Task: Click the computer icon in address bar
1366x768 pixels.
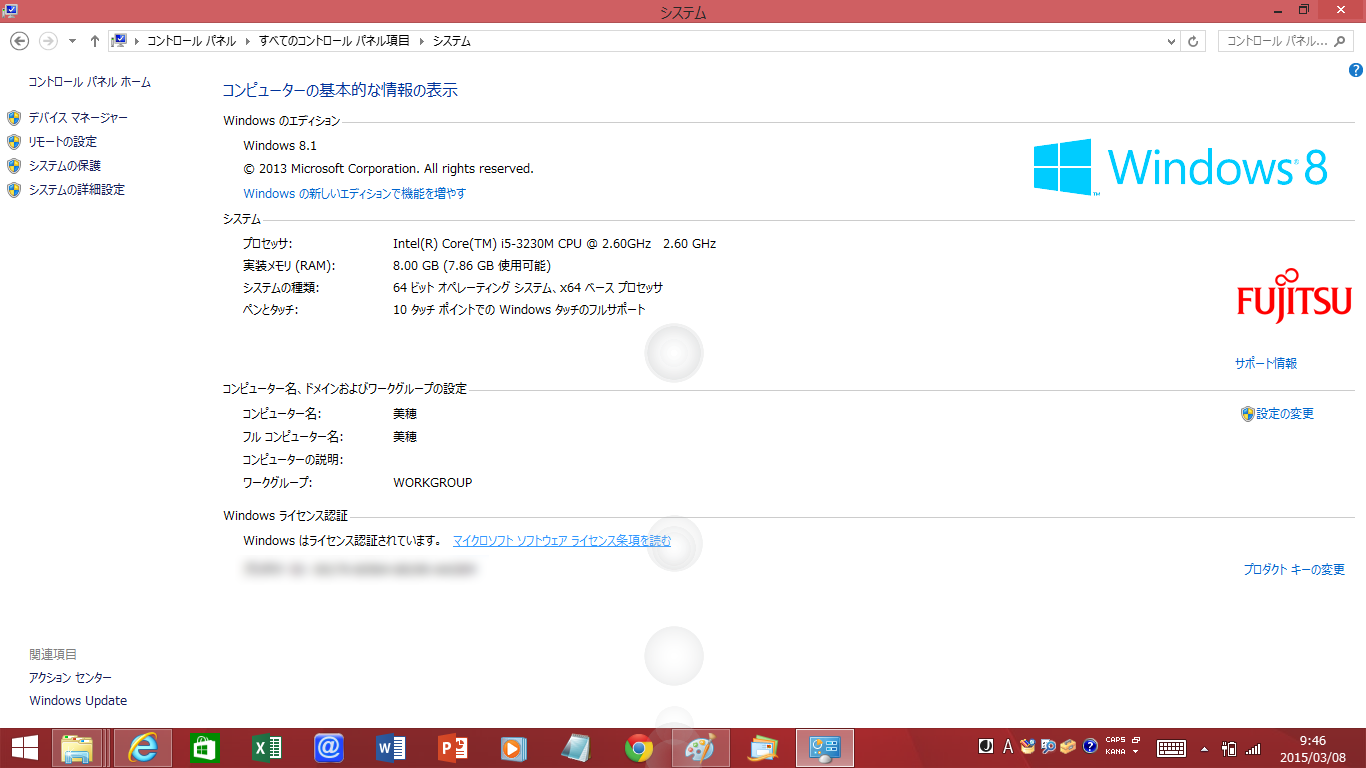Action: 119,41
